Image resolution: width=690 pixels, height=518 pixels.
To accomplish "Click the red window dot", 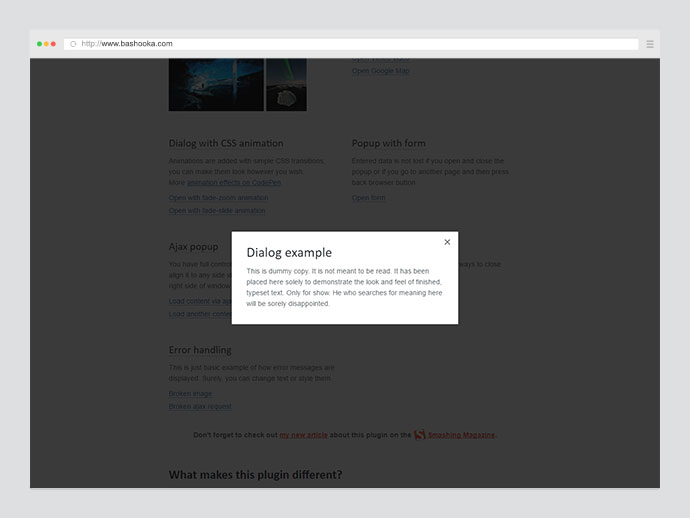I will 53,44.
